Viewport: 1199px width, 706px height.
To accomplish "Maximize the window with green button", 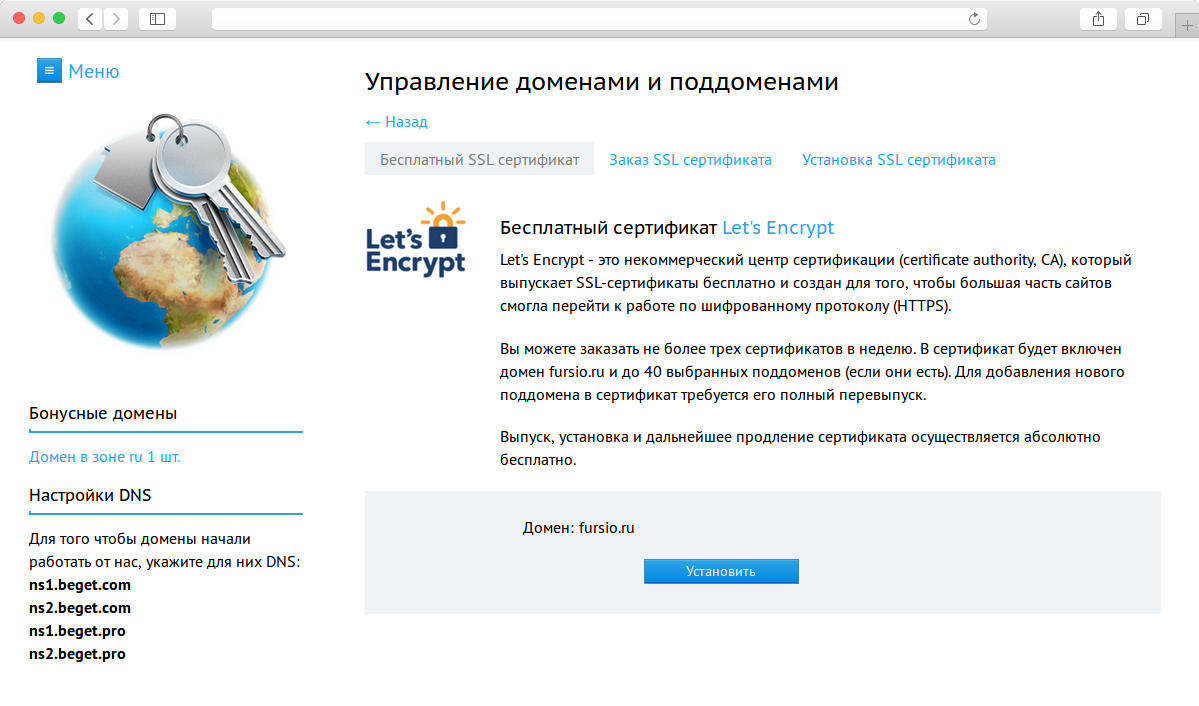I will coord(59,18).
